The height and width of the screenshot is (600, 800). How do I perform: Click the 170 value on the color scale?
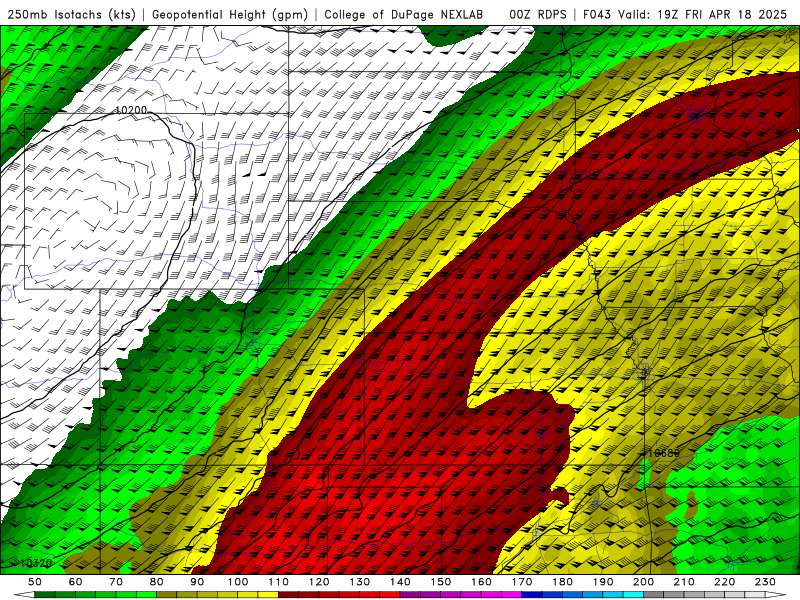tap(522, 582)
